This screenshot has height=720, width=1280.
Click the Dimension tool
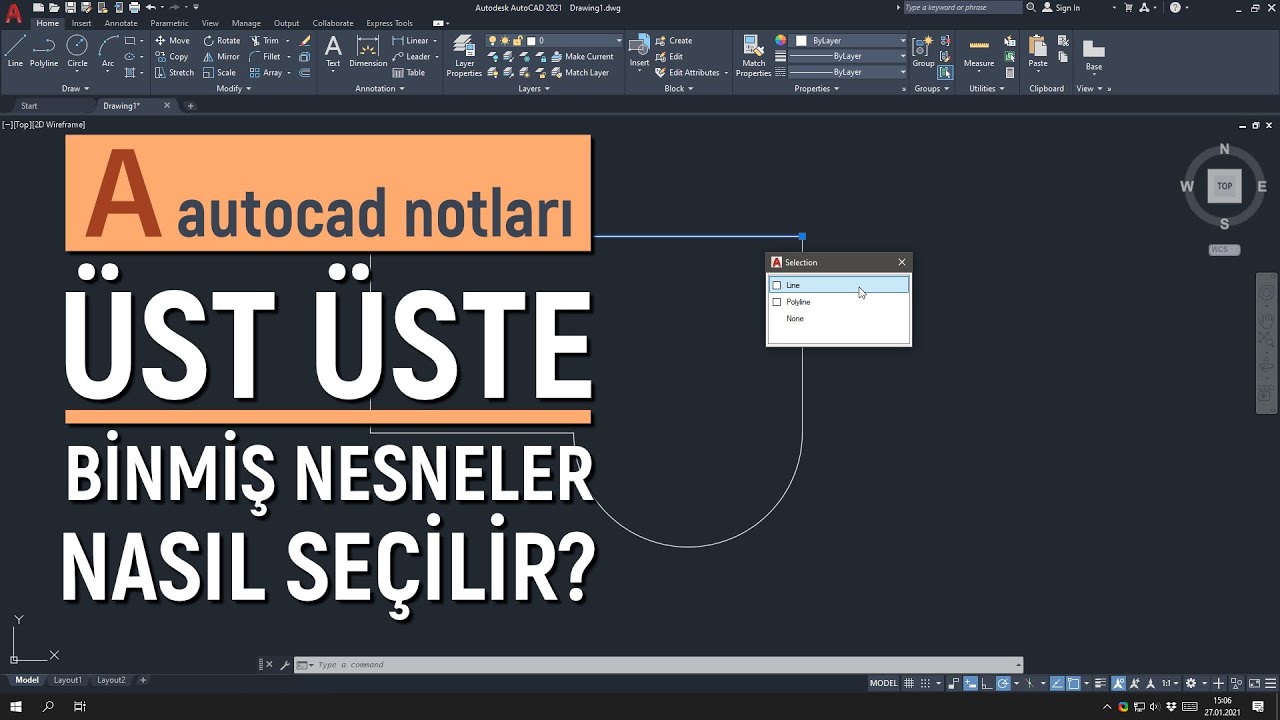click(x=368, y=52)
